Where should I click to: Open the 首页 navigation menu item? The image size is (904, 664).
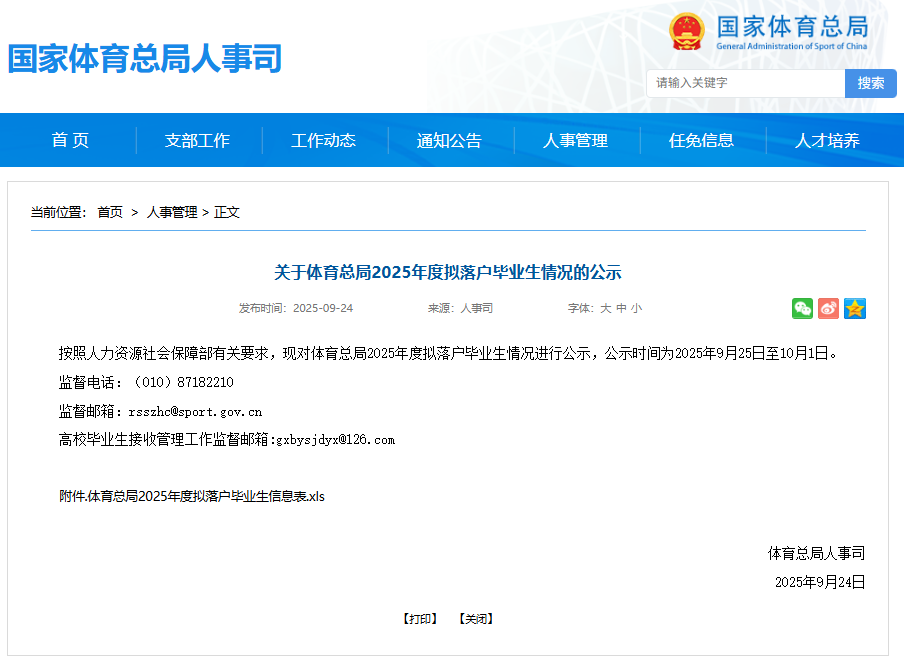click(x=71, y=141)
